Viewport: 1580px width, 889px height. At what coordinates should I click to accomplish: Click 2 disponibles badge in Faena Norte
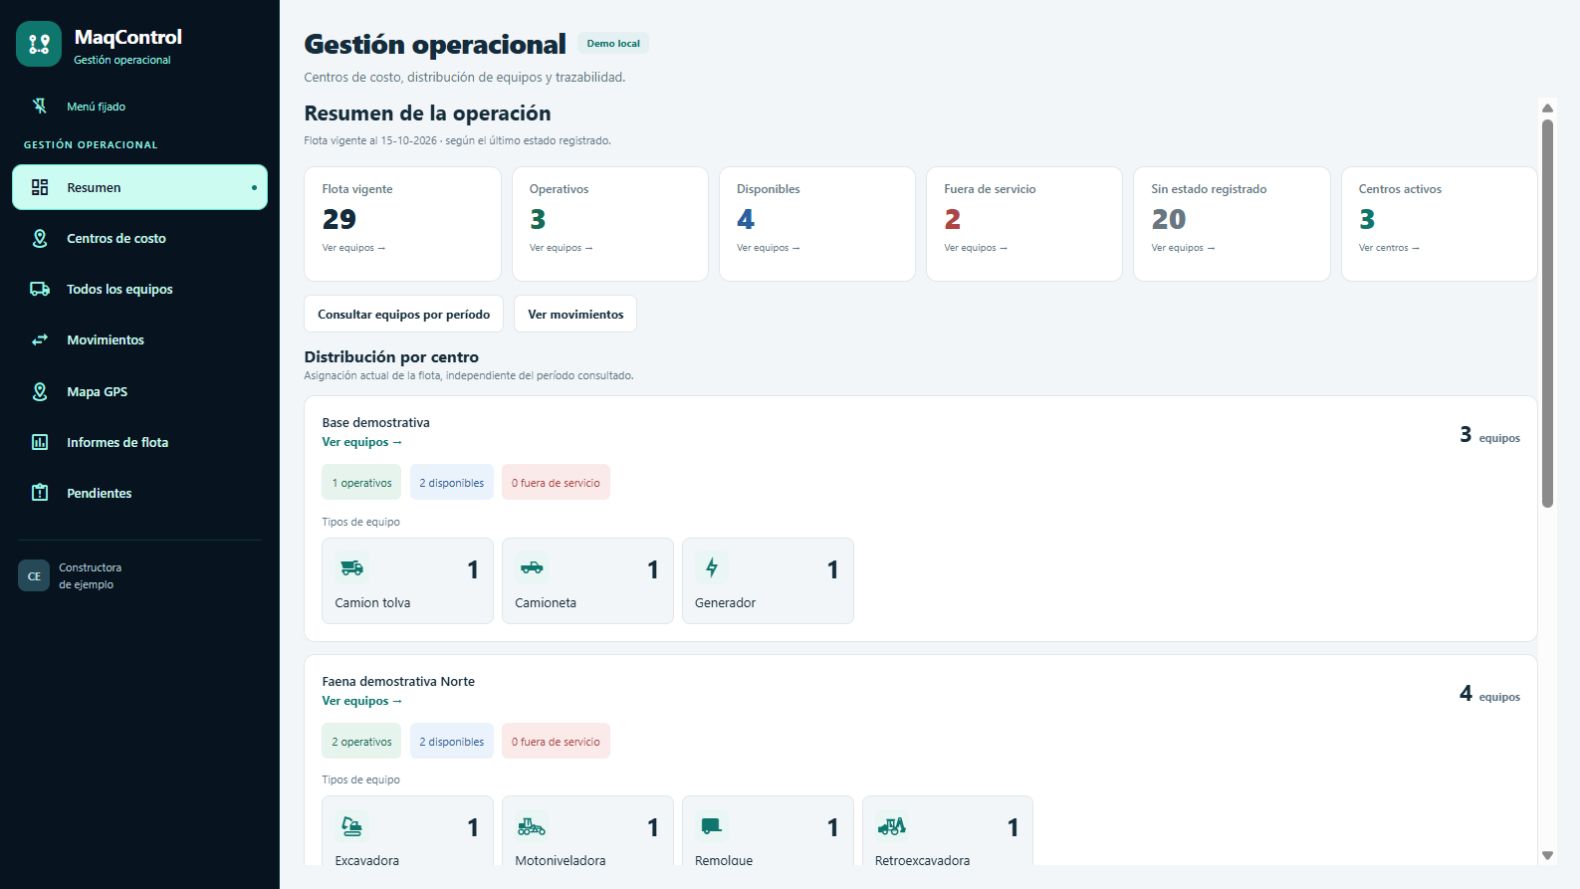click(x=452, y=742)
